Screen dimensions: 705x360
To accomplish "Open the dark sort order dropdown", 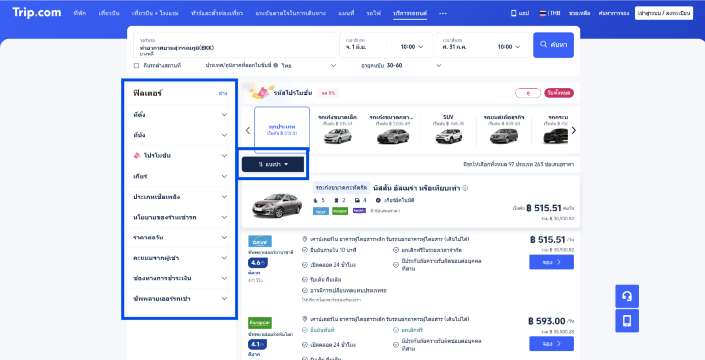I will [x=273, y=164].
